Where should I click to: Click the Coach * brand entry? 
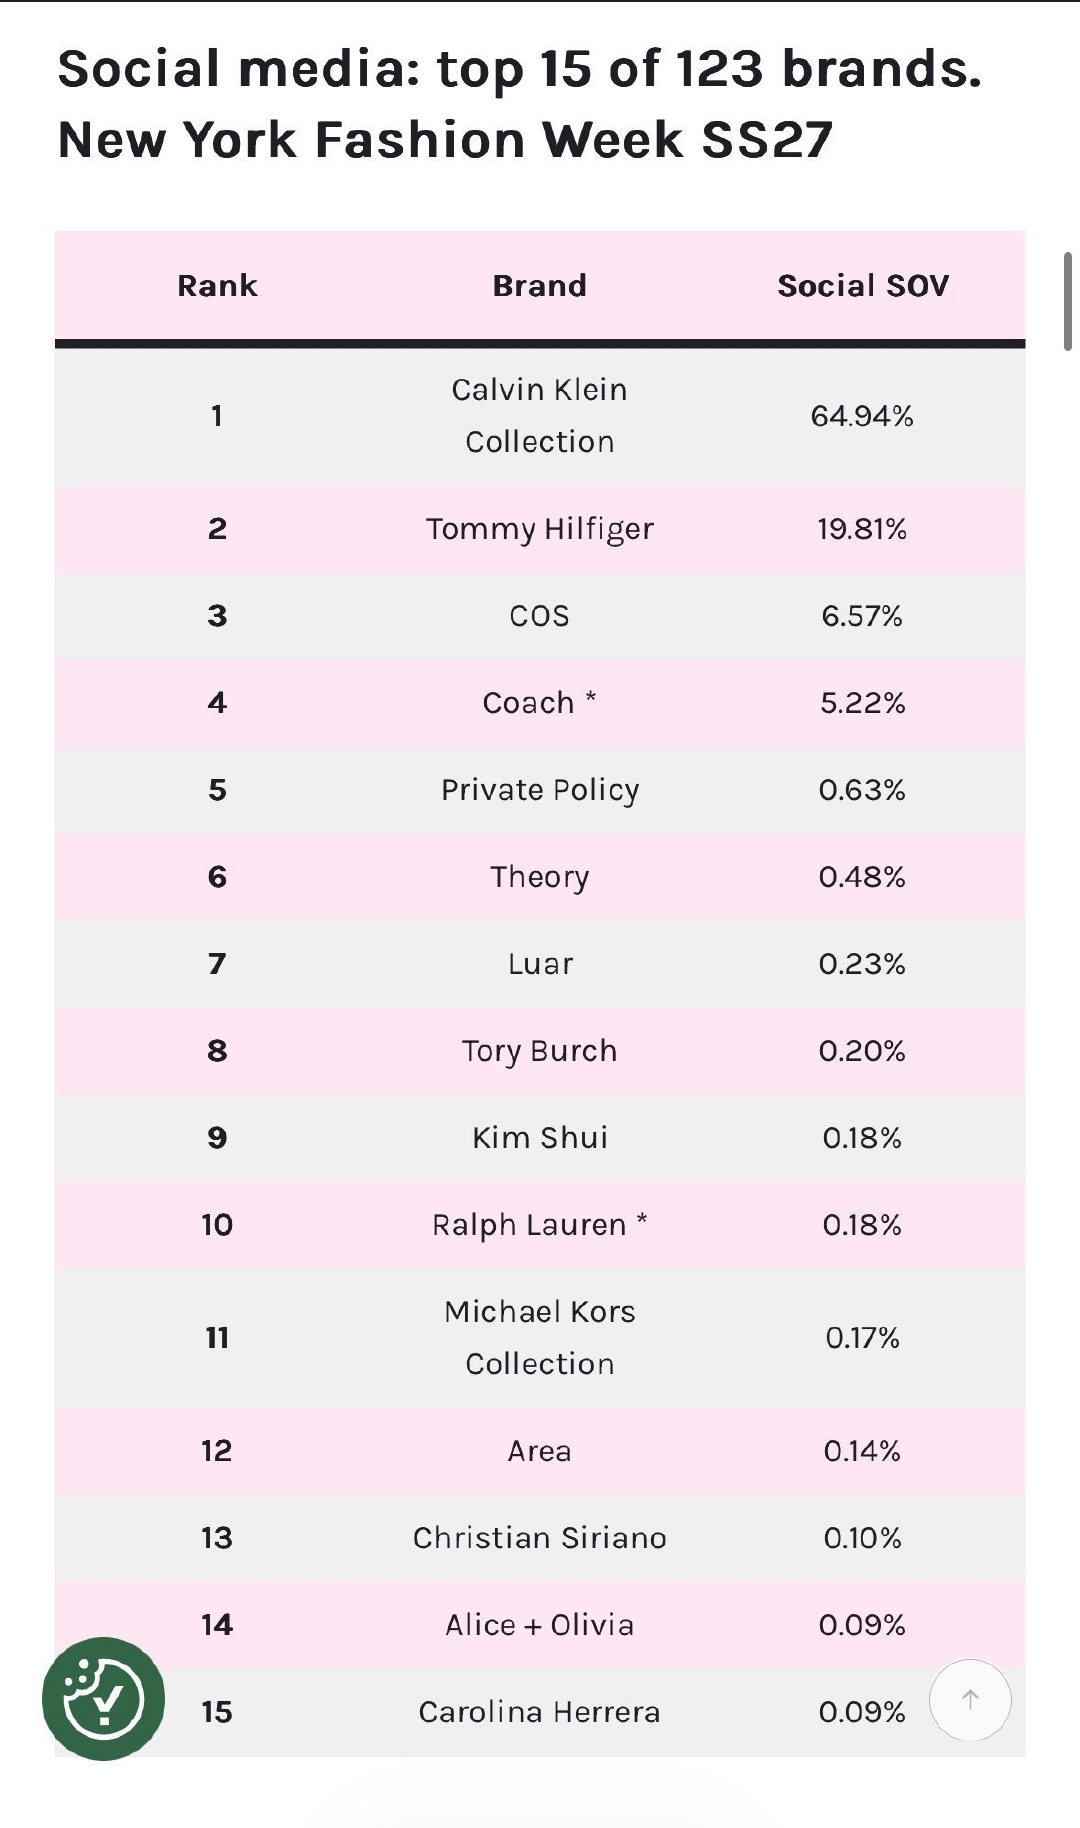(x=540, y=703)
